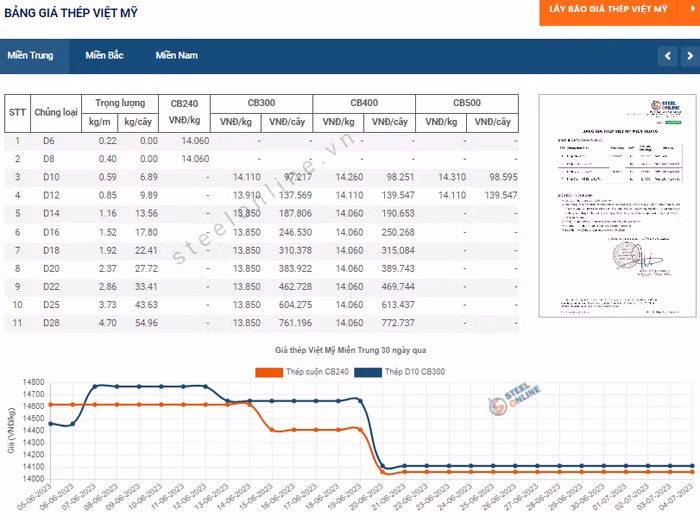
Task: Click Steel Online logo on the document preview
Action: coord(661,109)
